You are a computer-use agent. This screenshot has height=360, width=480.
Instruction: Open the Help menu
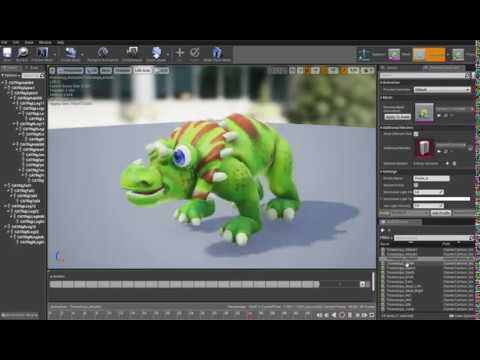[60, 42]
